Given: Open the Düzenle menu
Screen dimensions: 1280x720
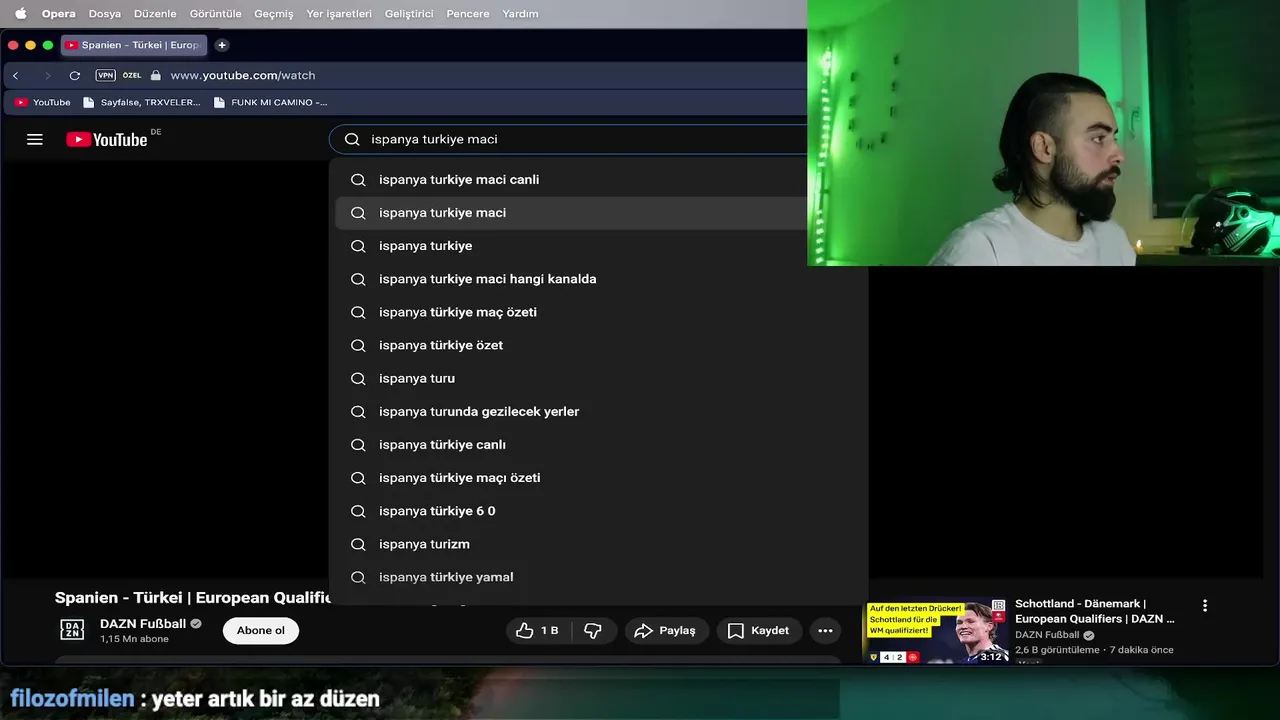Looking at the screenshot, I should [155, 14].
